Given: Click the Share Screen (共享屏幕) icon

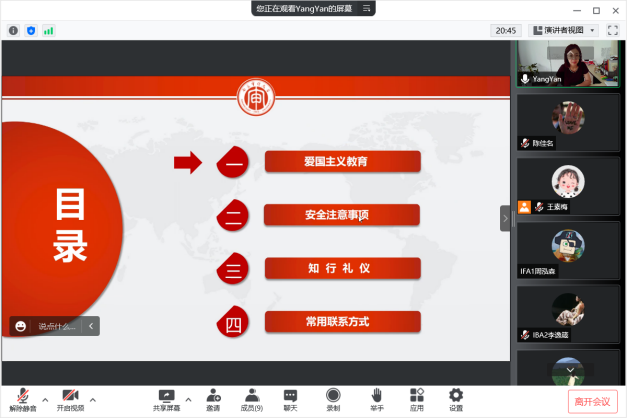Looking at the screenshot, I should (167, 397).
